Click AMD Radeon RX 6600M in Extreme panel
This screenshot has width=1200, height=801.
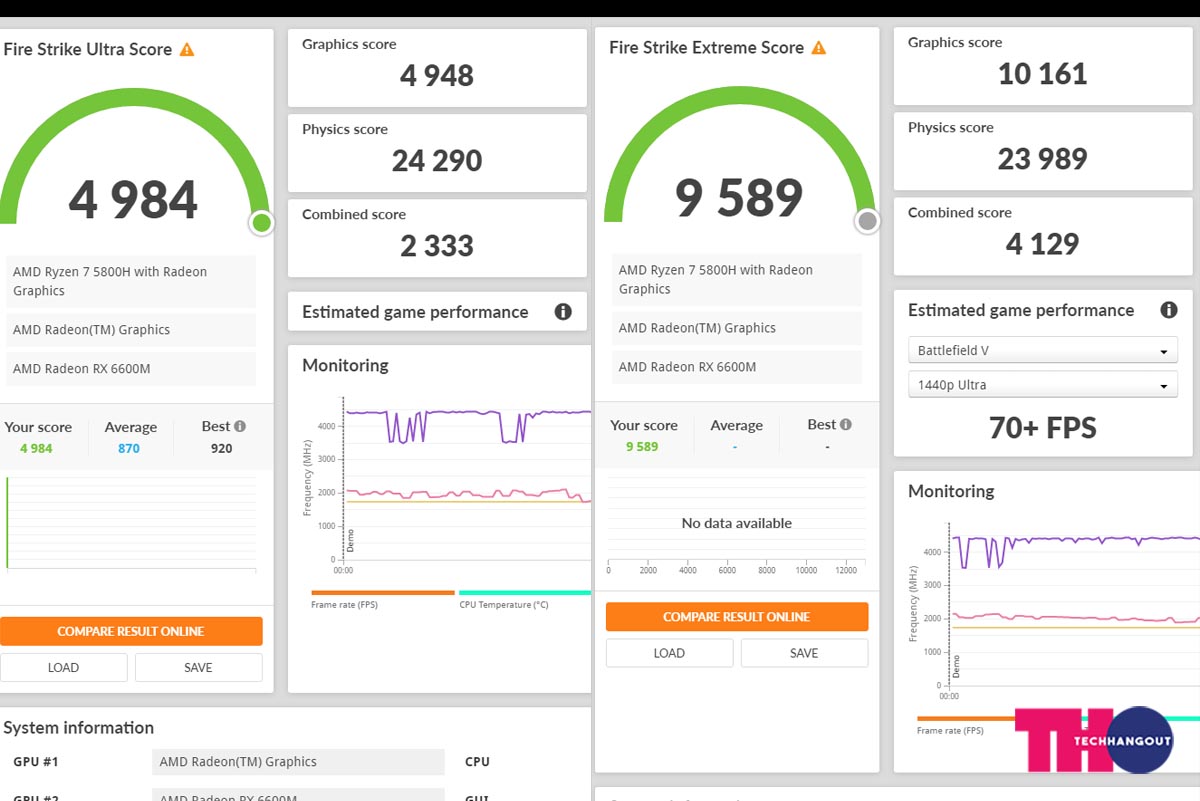coord(737,367)
